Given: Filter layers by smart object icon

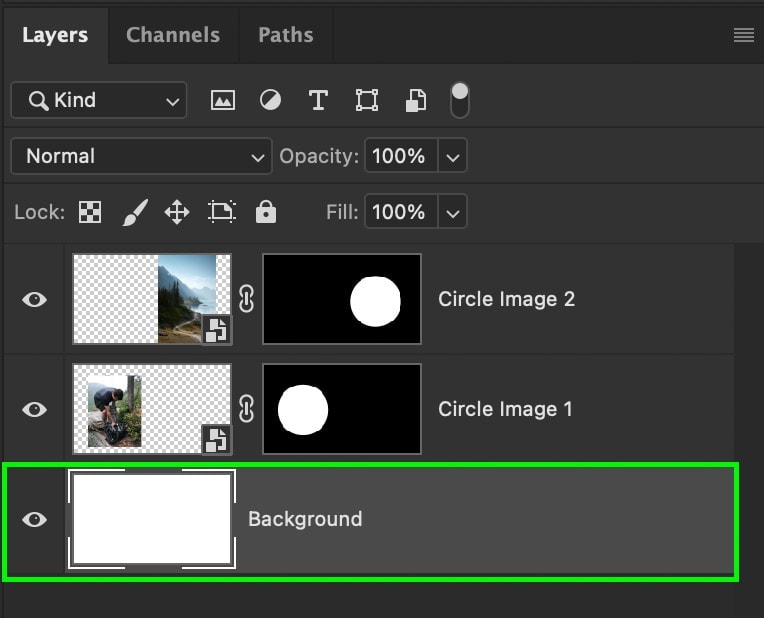Looking at the screenshot, I should tap(416, 100).
